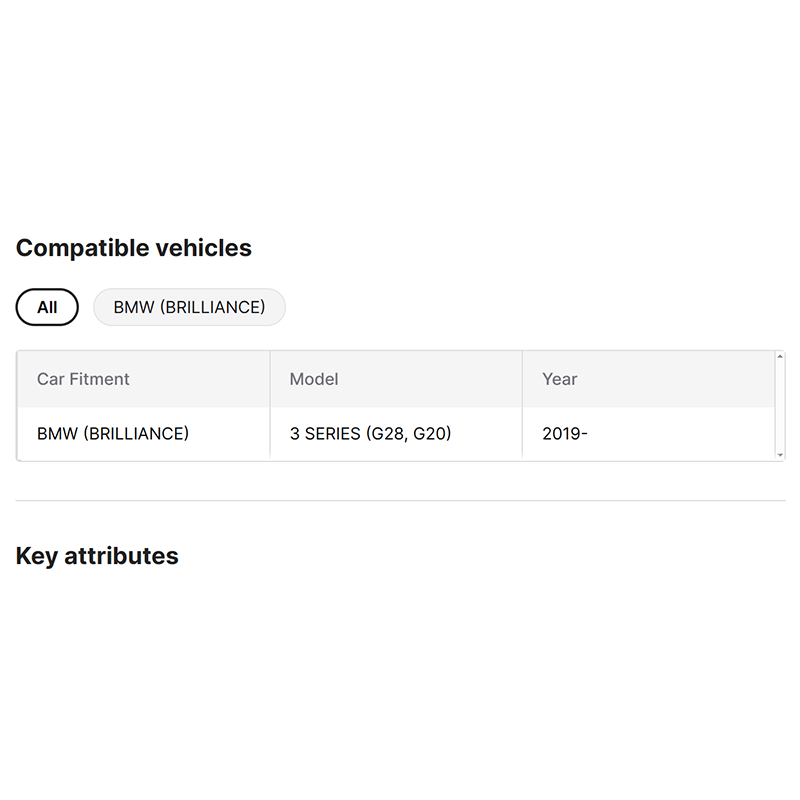Click the Key attributes heading

point(97,556)
